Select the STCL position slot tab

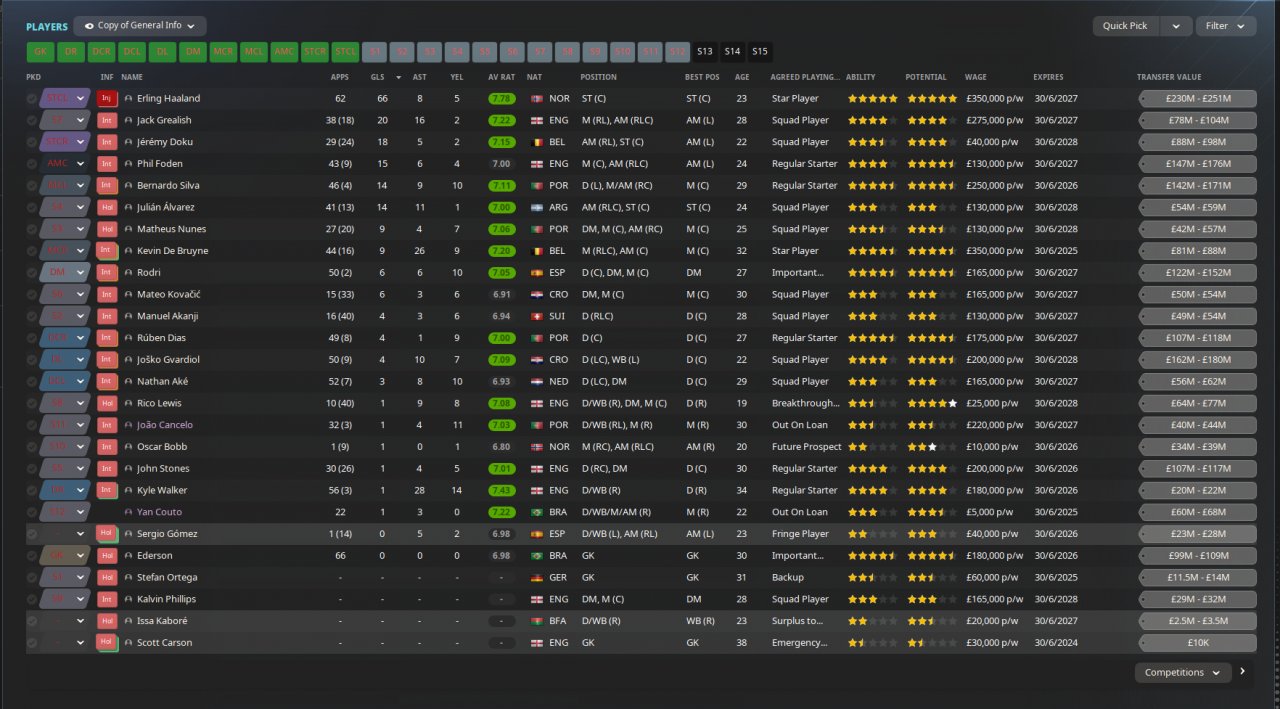click(345, 51)
